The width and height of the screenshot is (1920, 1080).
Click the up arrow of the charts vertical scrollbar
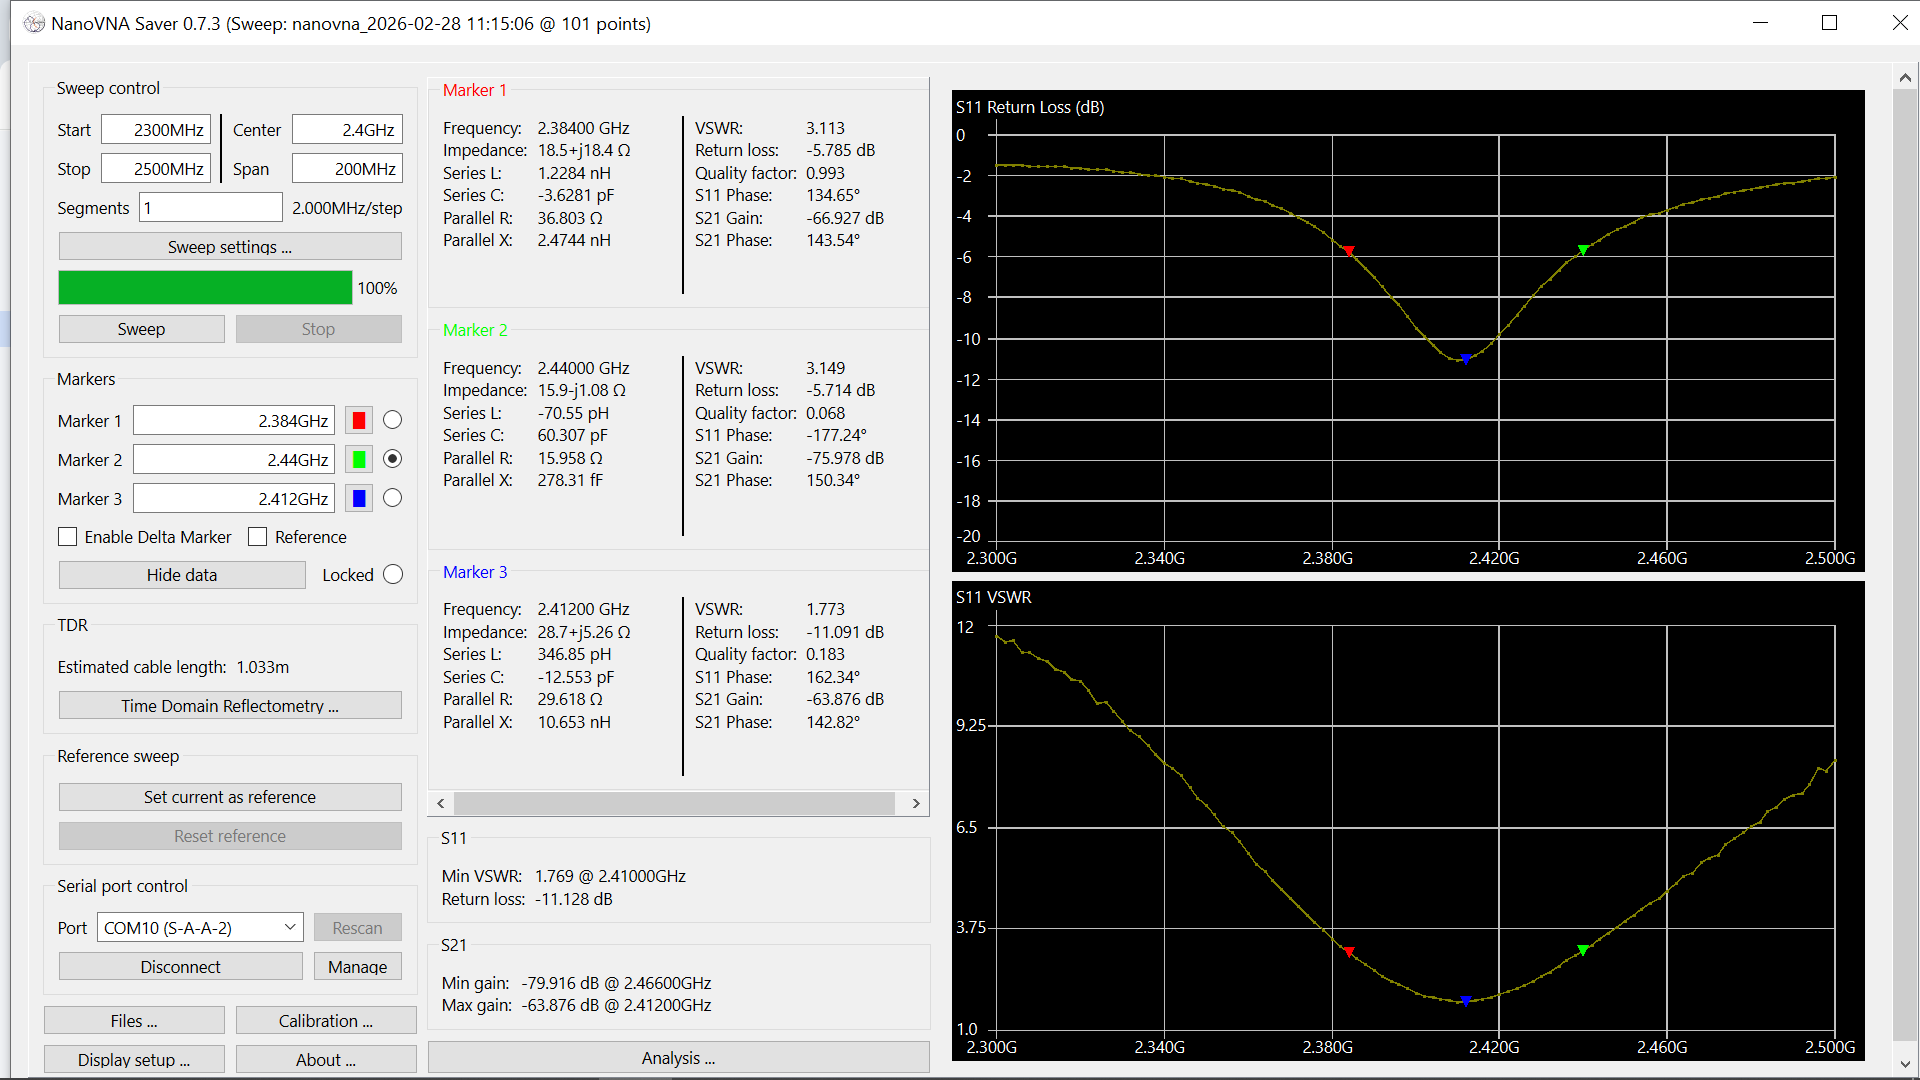[1905, 78]
